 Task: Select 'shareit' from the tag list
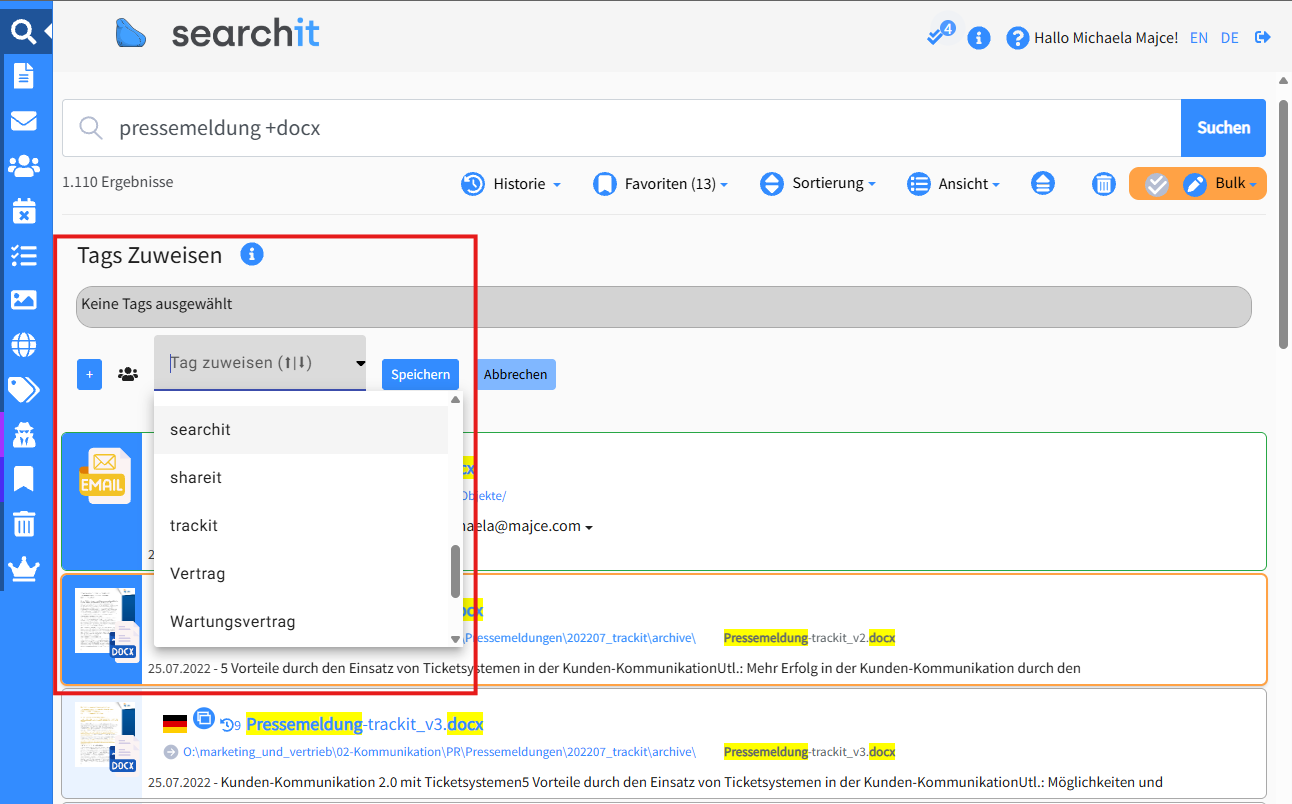pyautogui.click(x=197, y=478)
